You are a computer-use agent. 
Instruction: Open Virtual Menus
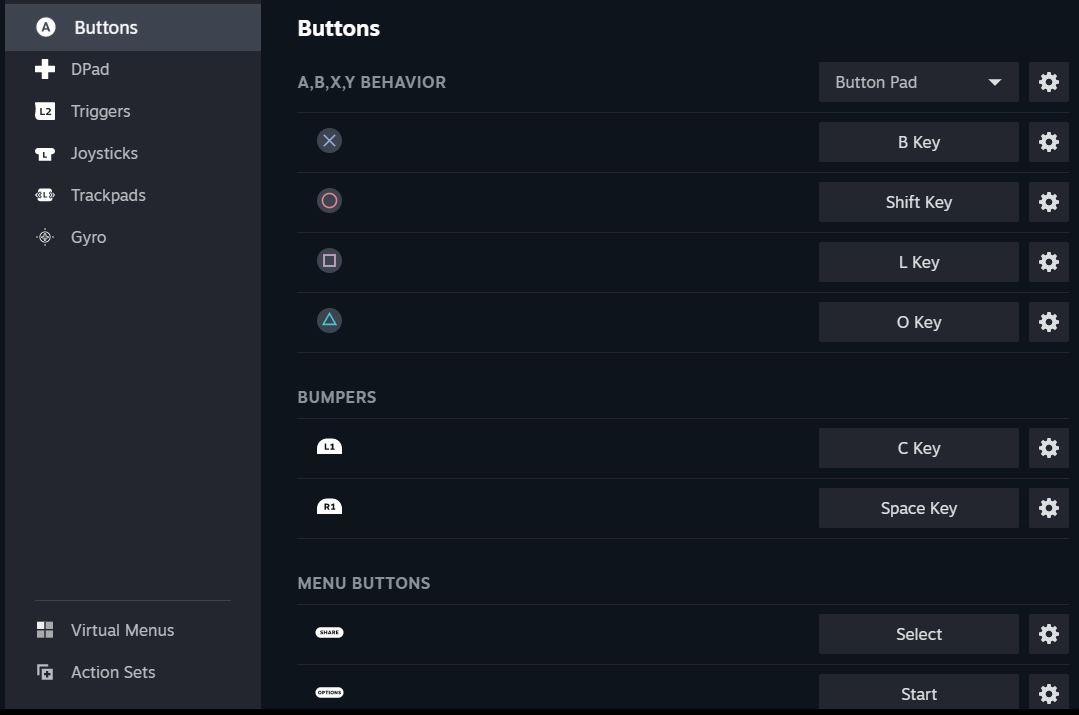(x=122, y=630)
